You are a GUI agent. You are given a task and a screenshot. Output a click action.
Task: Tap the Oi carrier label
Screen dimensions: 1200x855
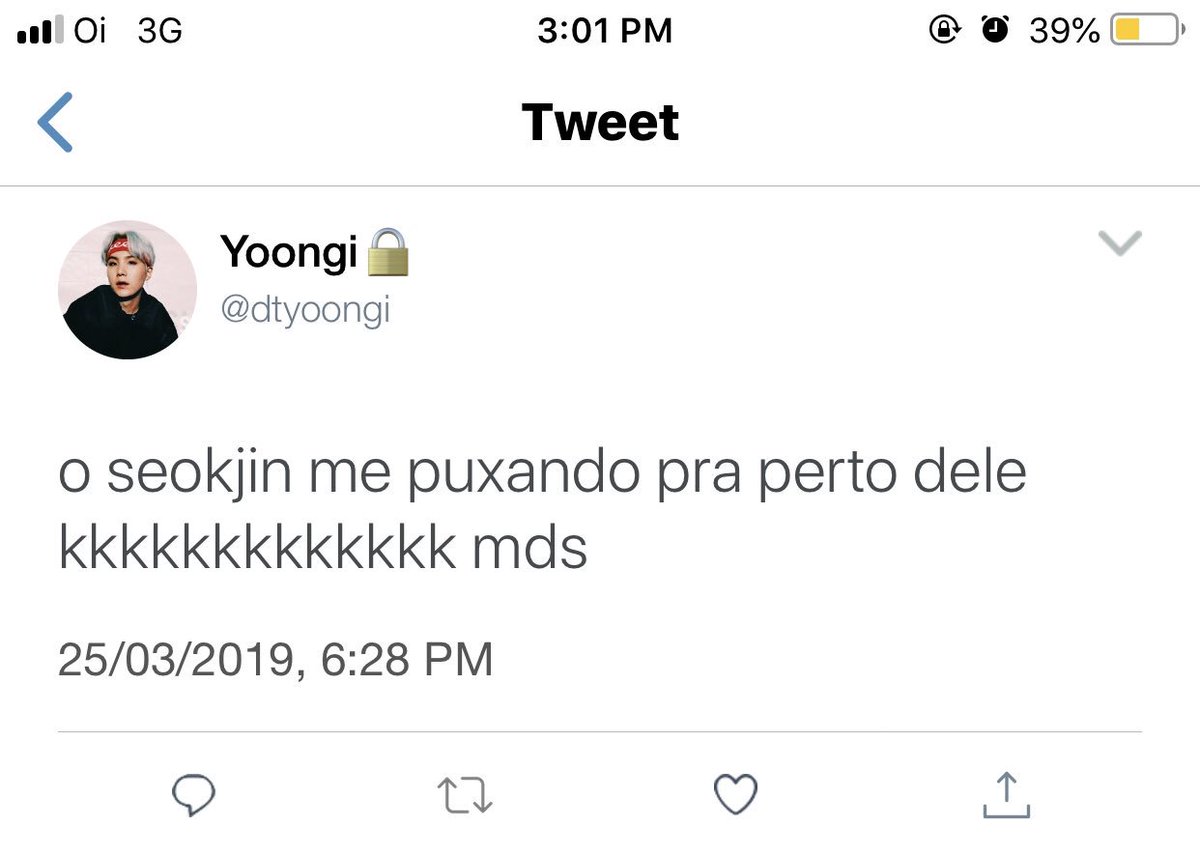[90, 31]
